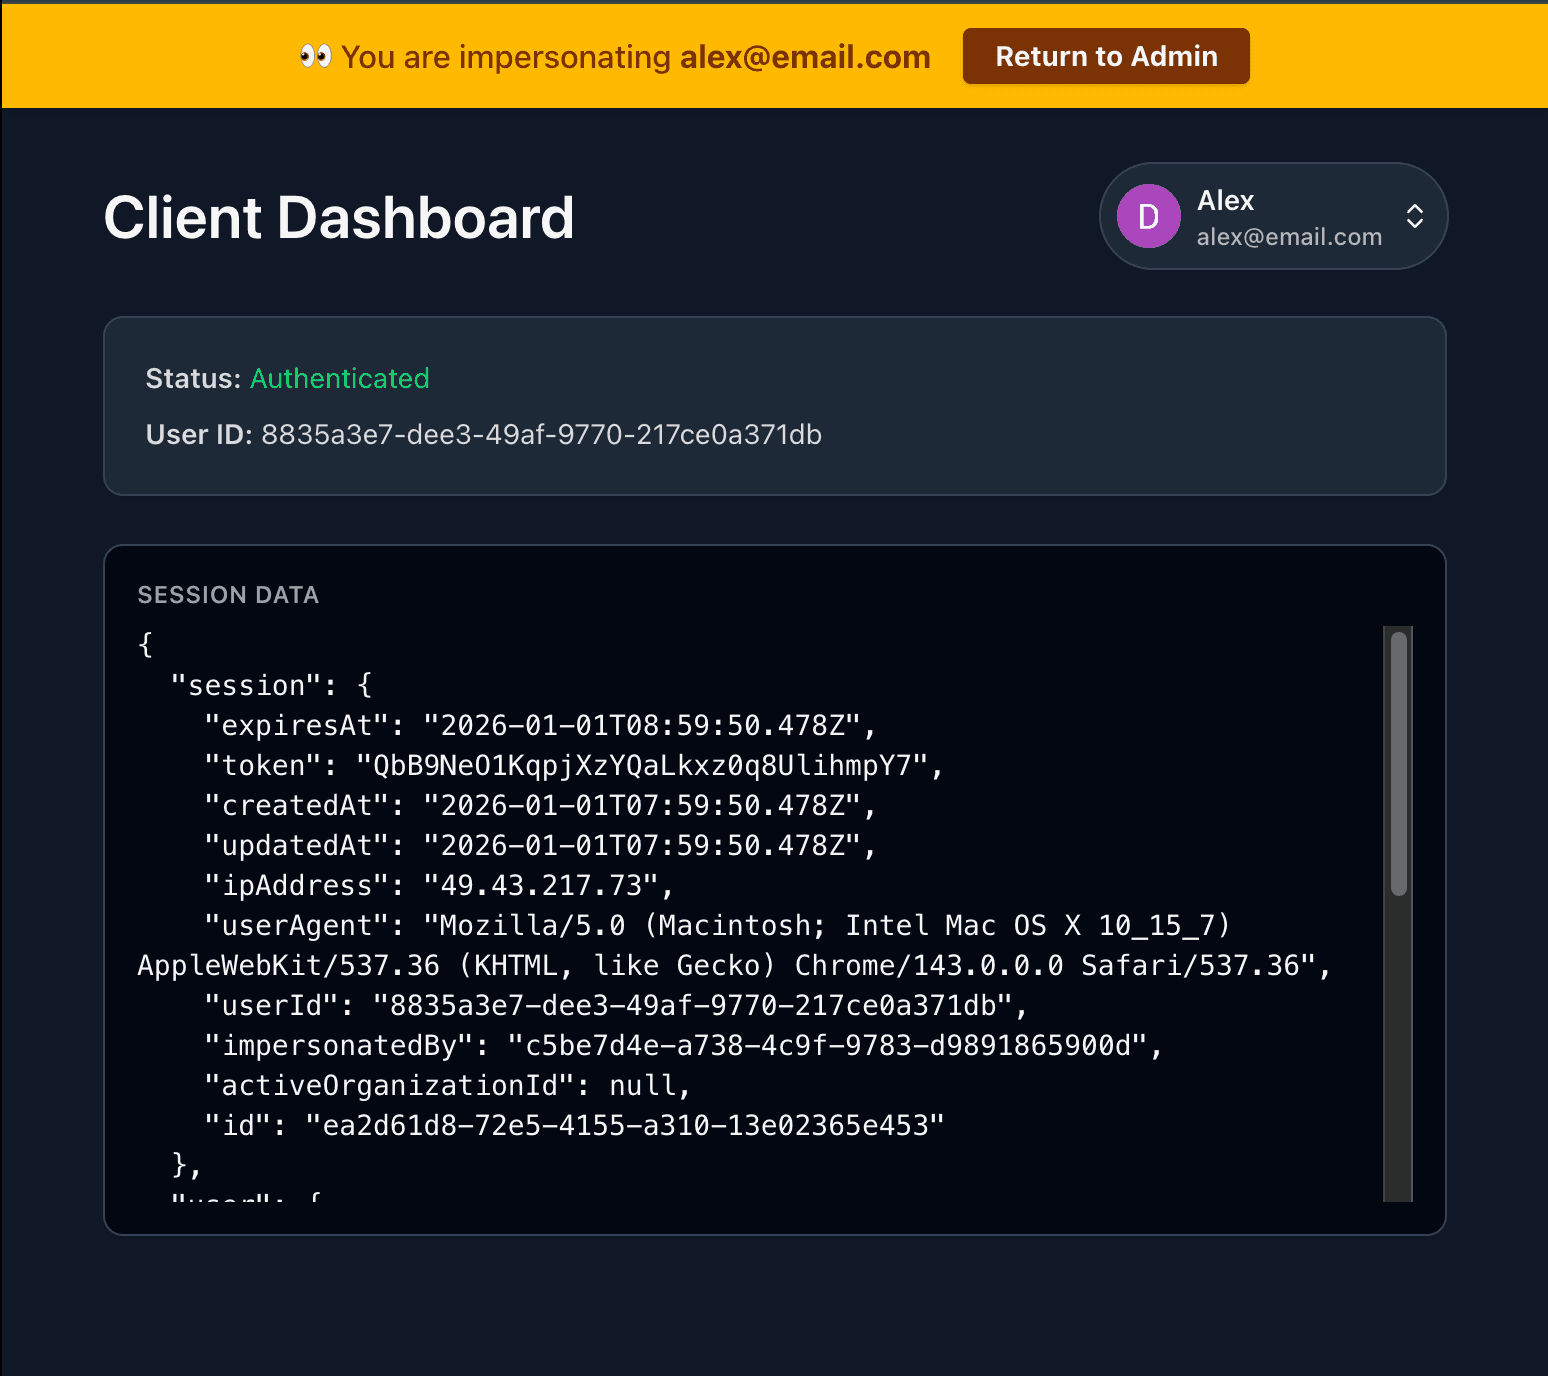This screenshot has height=1376, width=1548.
Task: Click the bold alex@email.com in the yellow banner
Action: tap(805, 57)
